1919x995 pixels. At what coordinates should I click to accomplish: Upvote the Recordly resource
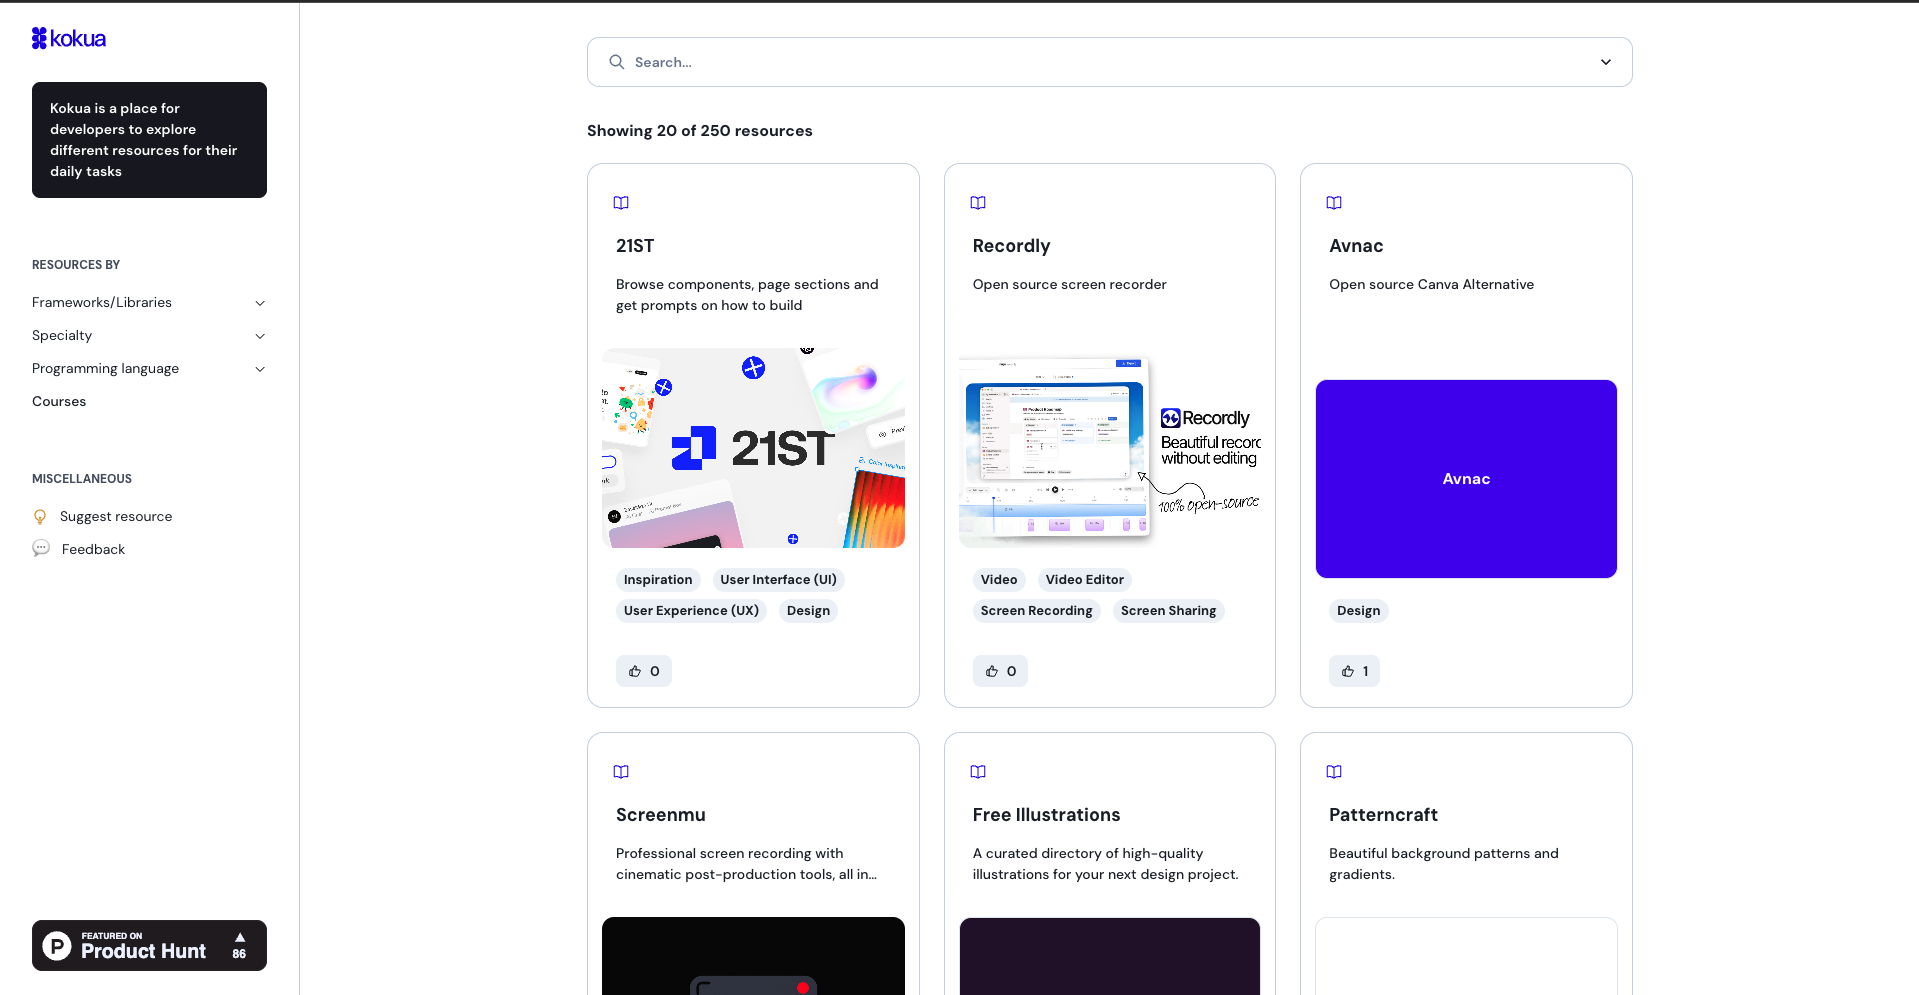tap(1000, 671)
